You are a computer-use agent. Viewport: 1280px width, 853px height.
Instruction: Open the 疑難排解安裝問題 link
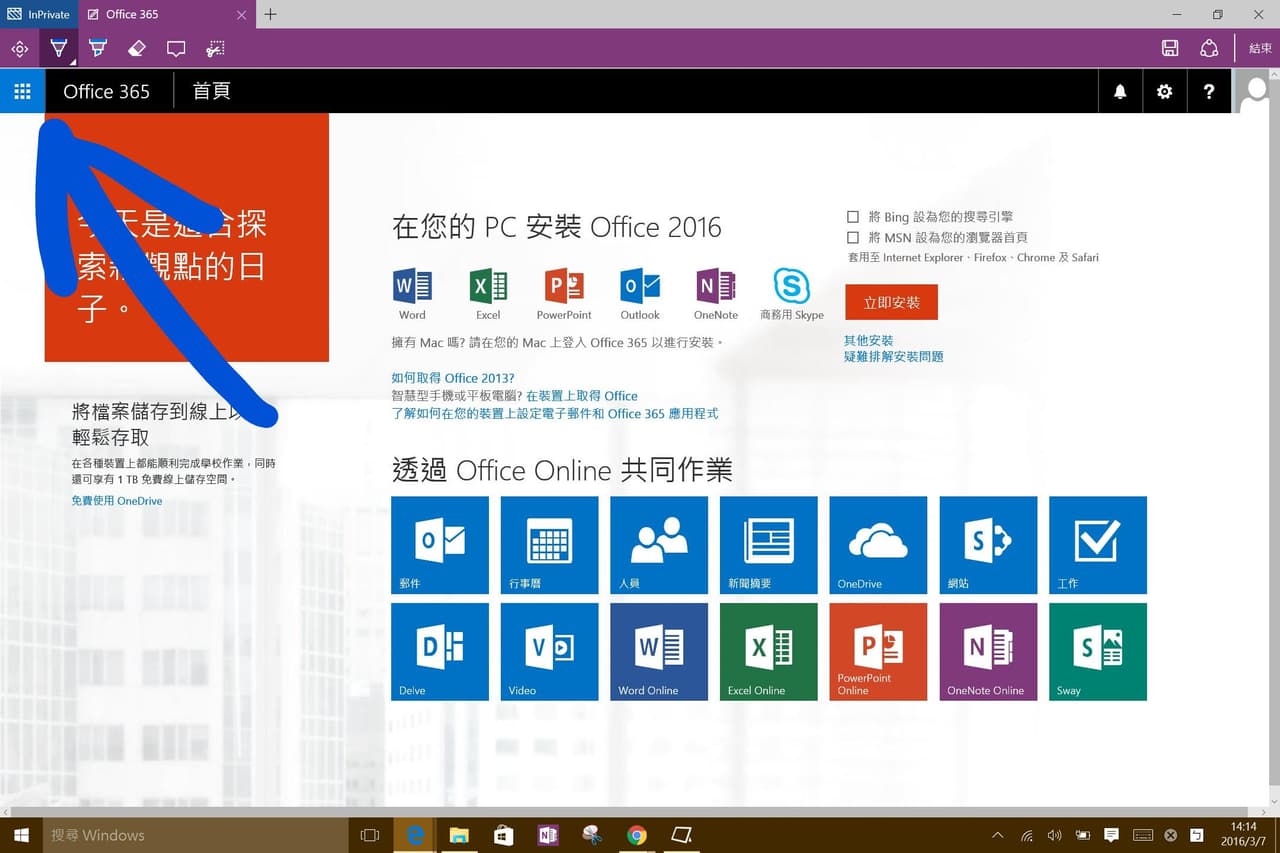[894, 356]
